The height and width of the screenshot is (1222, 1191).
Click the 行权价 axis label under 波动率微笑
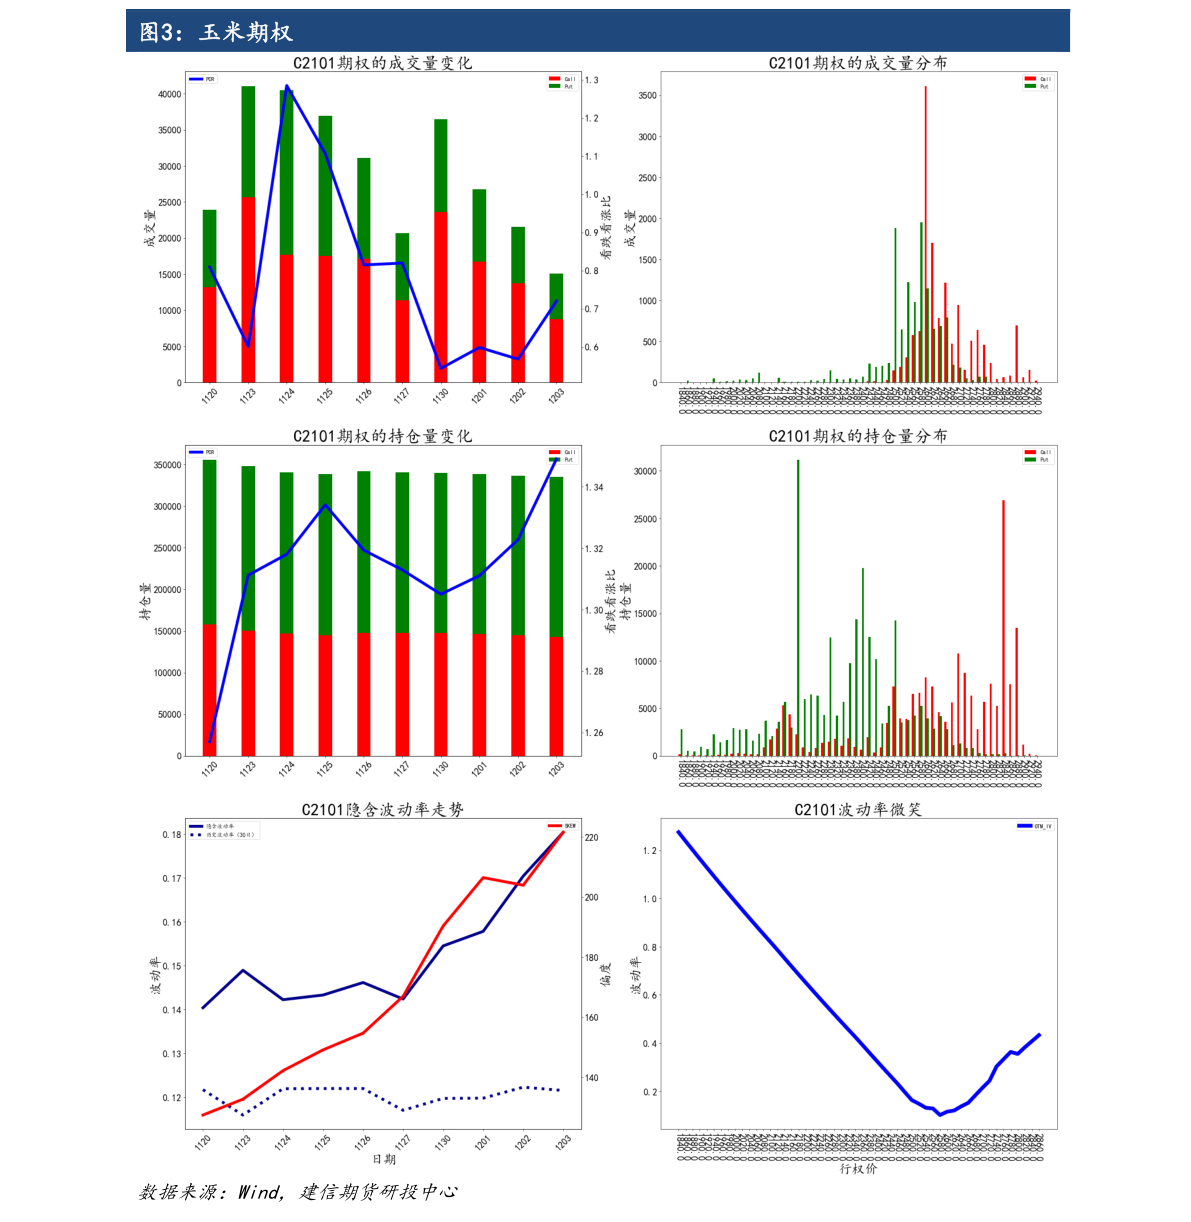[x=858, y=1168]
